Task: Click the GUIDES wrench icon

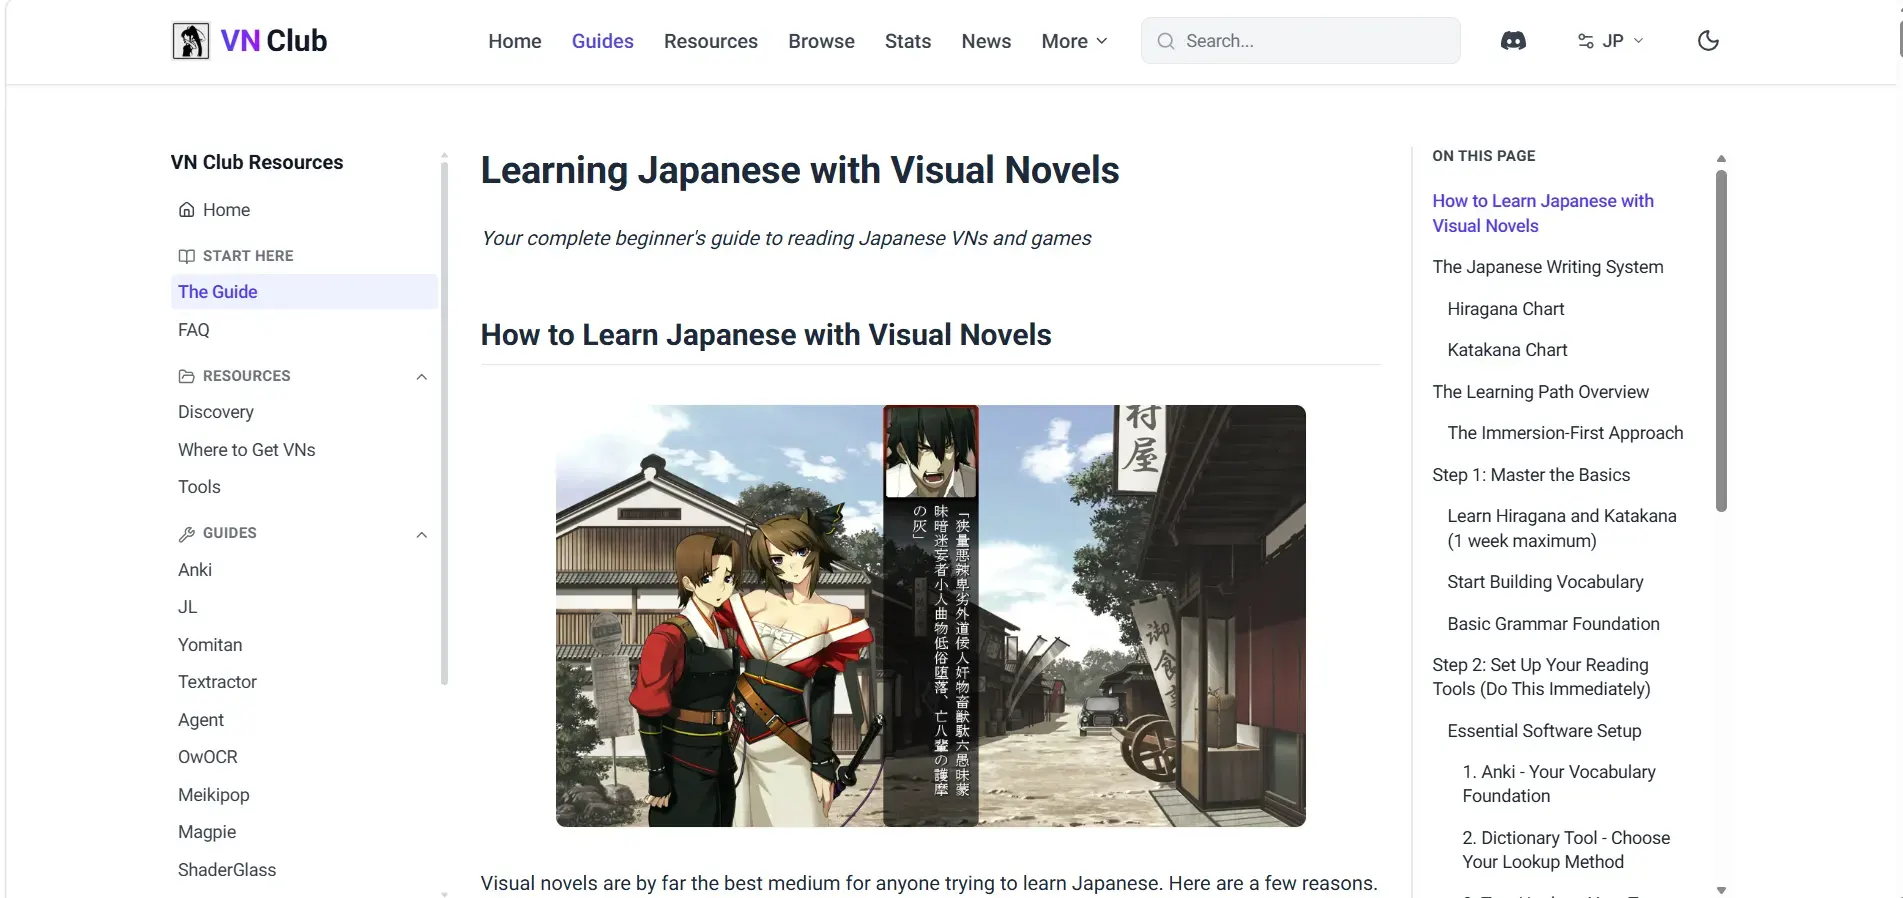Action: [186, 534]
